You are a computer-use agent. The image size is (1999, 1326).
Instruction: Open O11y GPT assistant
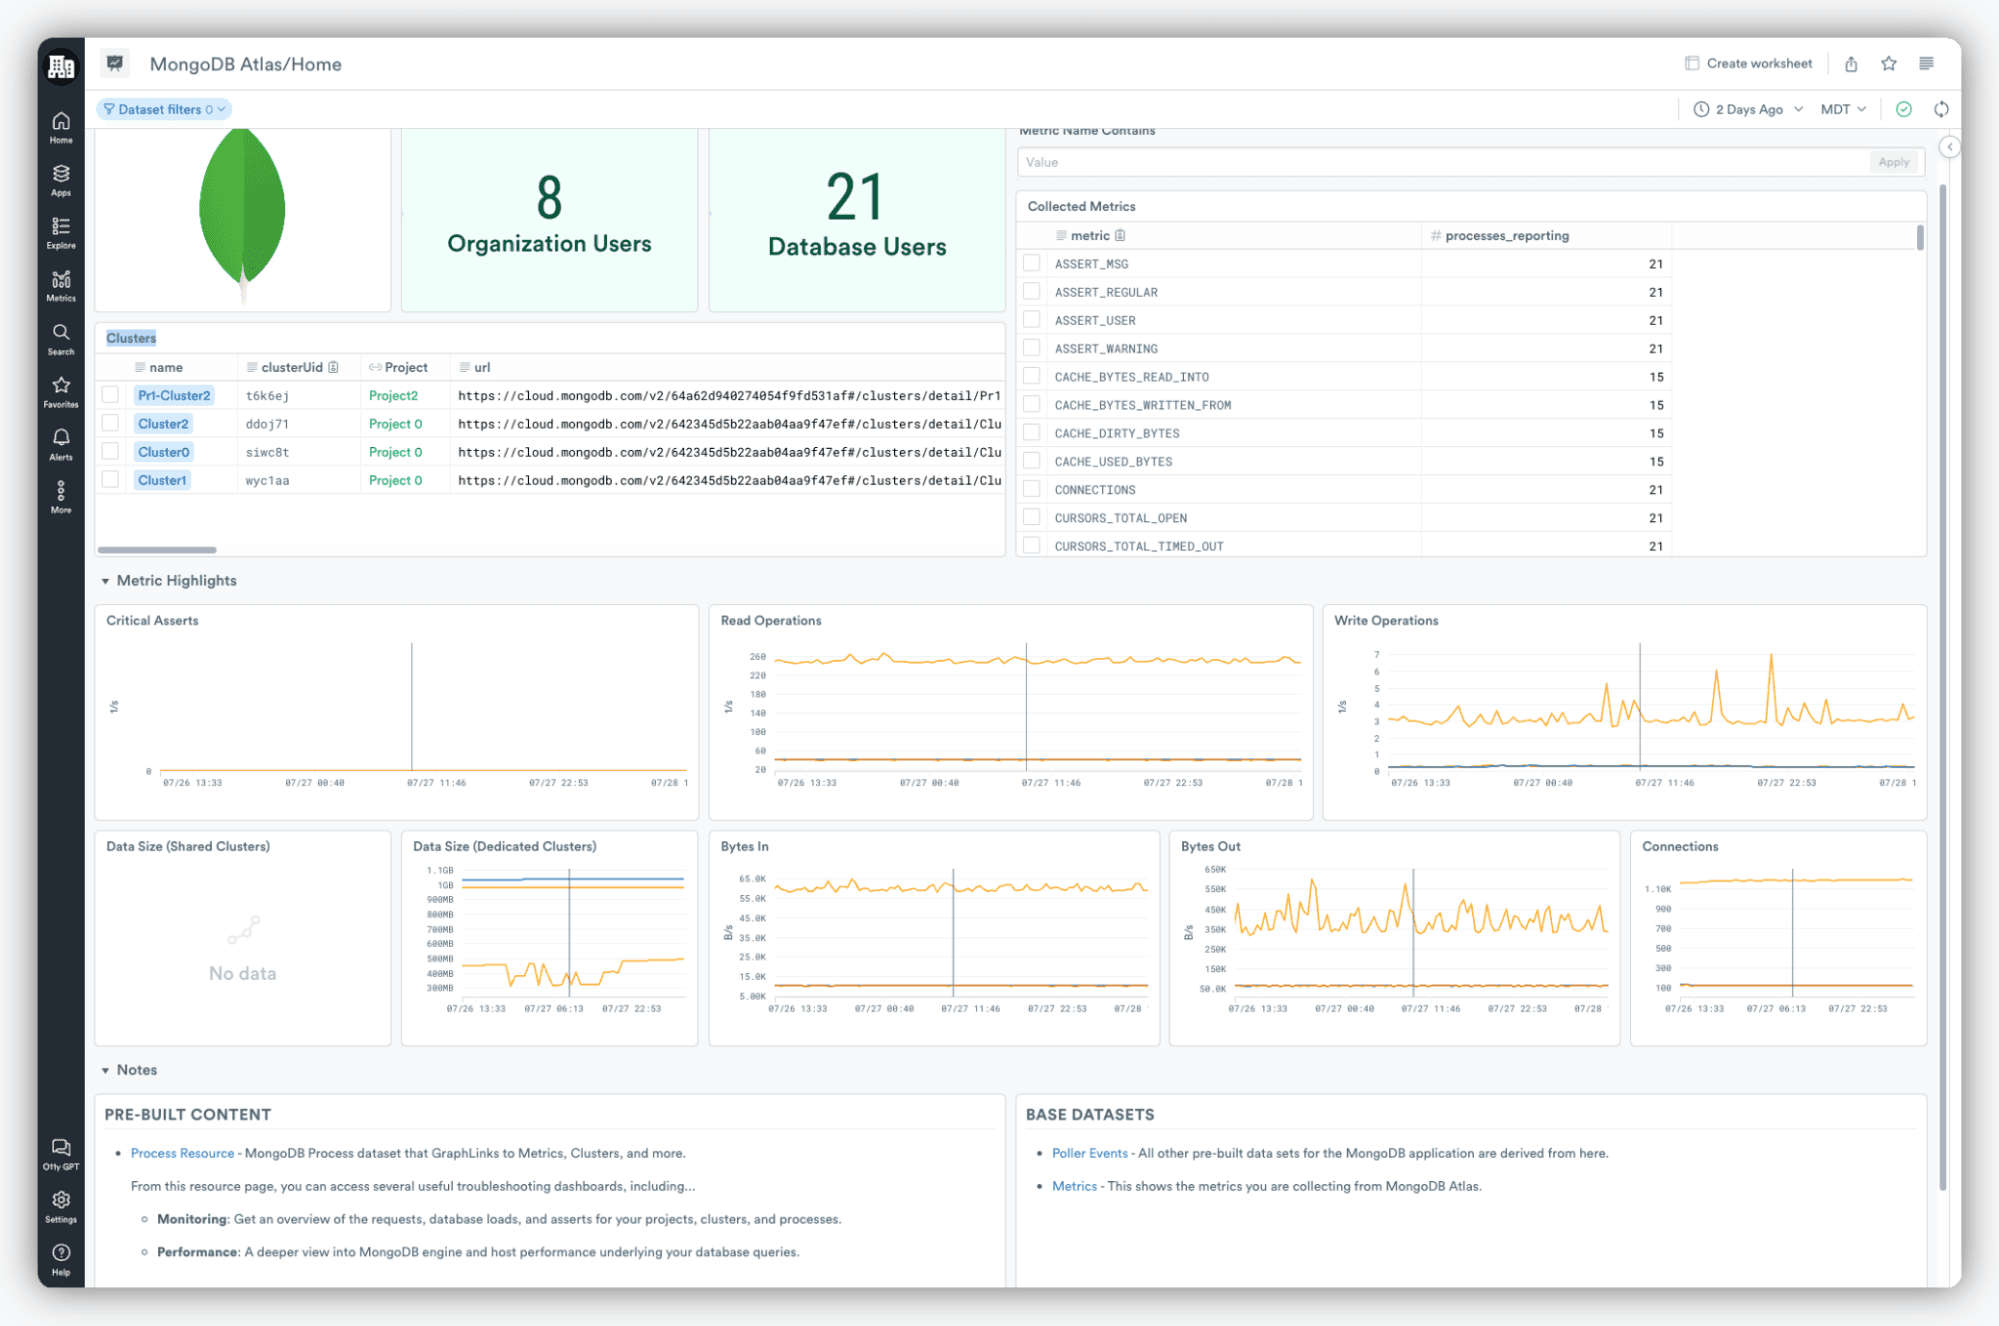61,1153
